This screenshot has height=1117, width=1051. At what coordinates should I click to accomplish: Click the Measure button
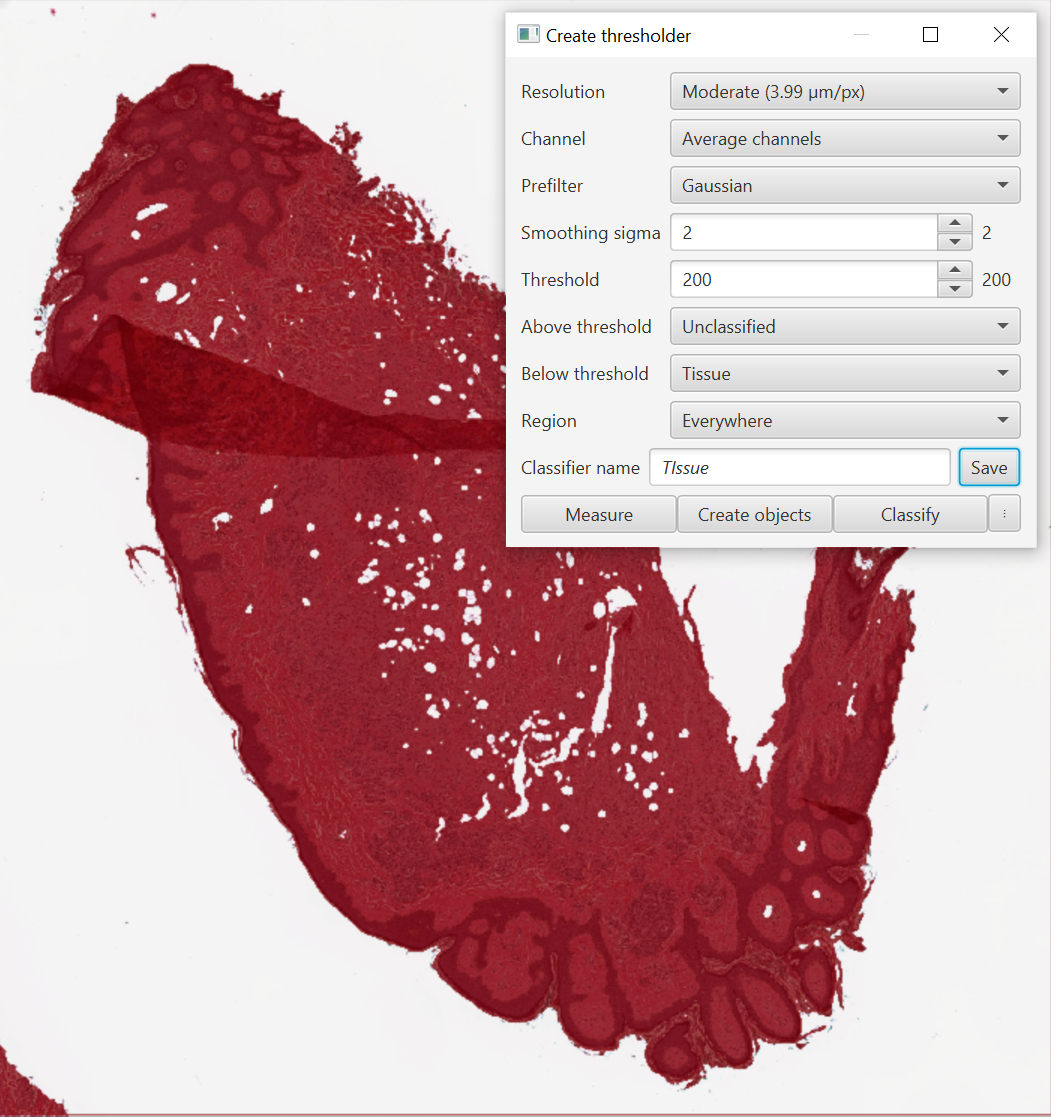[x=599, y=514]
